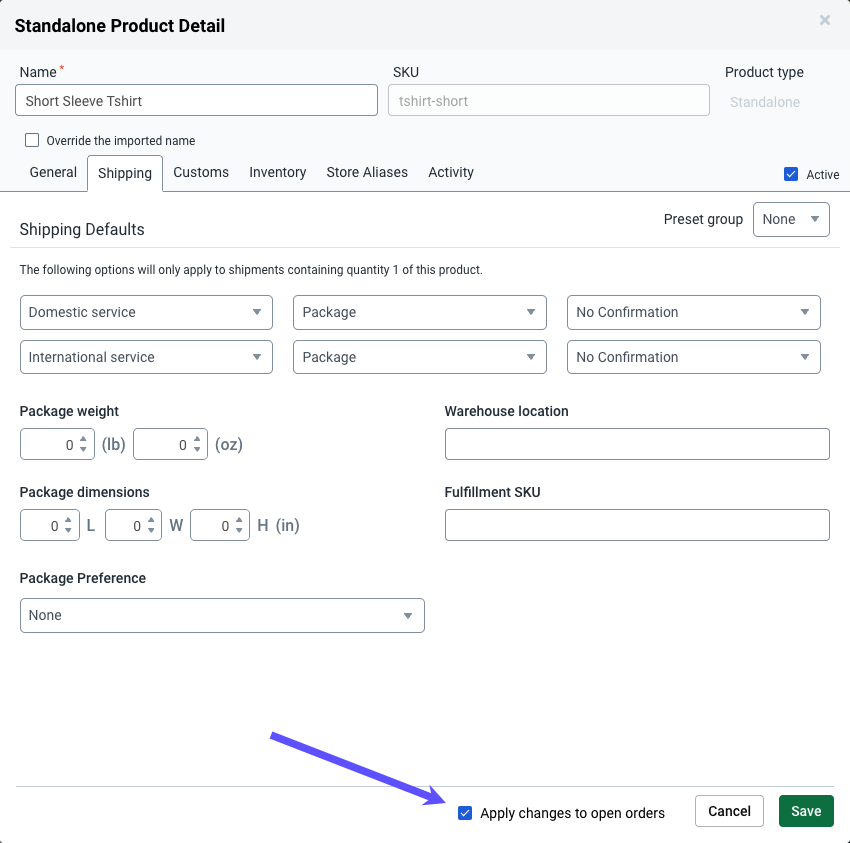The width and height of the screenshot is (850, 843).
Task: Click the Warehouse location input field
Action: coord(637,444)
